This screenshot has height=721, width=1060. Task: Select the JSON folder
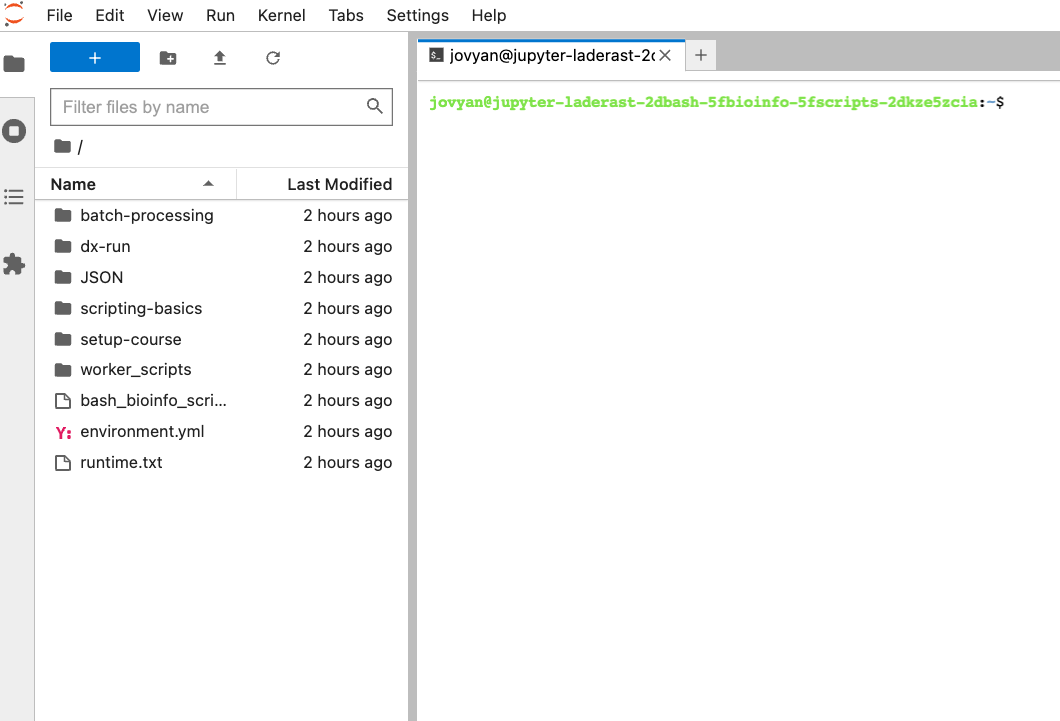[x=221, y=278]
